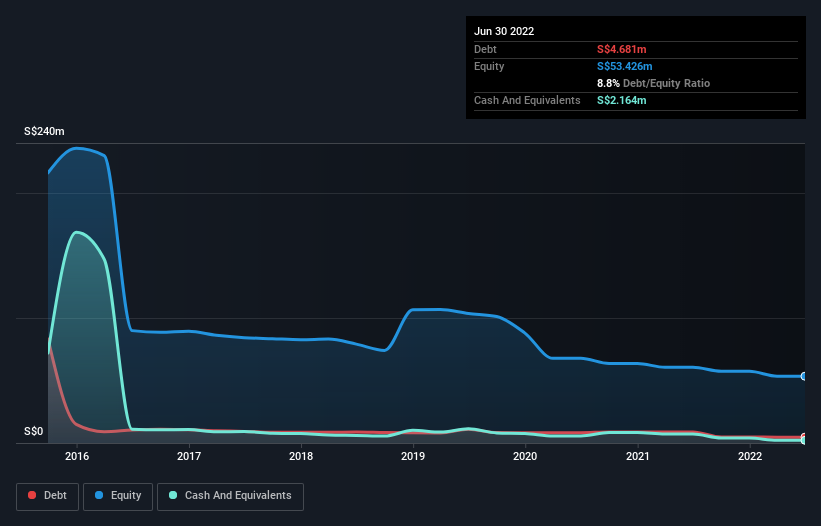Toggle the Debt series legend button
The width and height of the screenshot is (821, 526).
point(48,496)
